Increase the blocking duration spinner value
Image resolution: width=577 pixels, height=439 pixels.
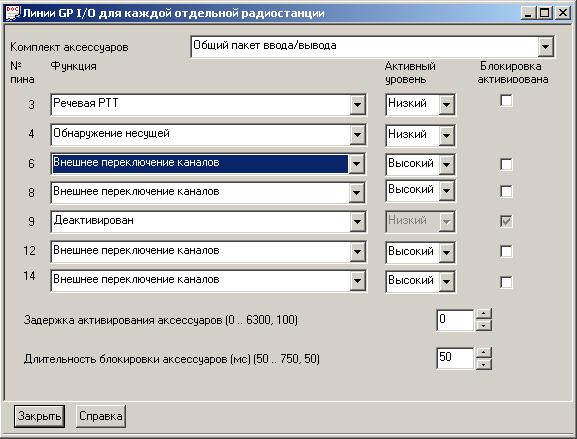point(484,352)
